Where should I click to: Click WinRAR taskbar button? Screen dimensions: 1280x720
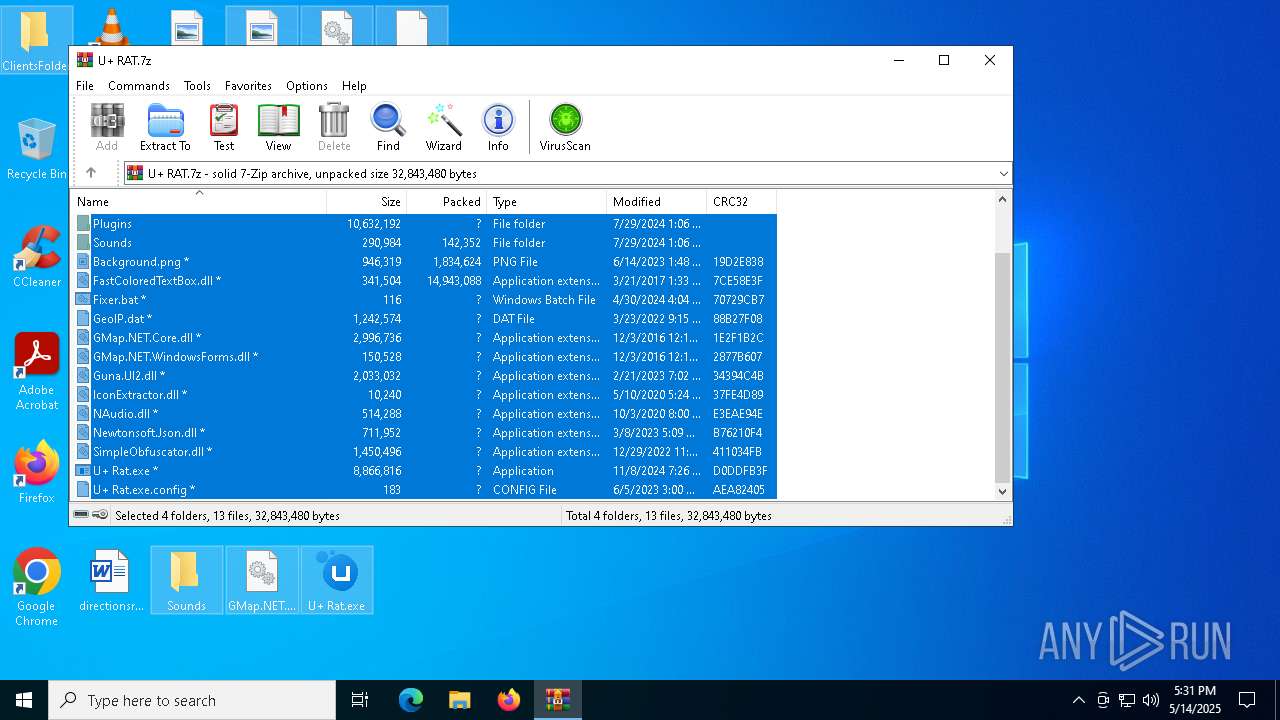coord(558,700)
